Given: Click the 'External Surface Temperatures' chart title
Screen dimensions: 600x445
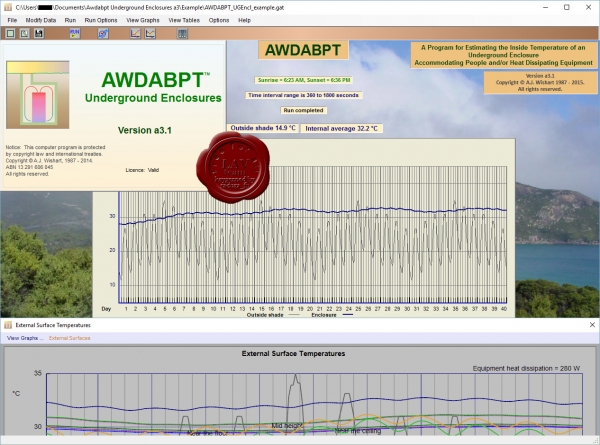Looking at the screenshot, I should pos(293,354).
